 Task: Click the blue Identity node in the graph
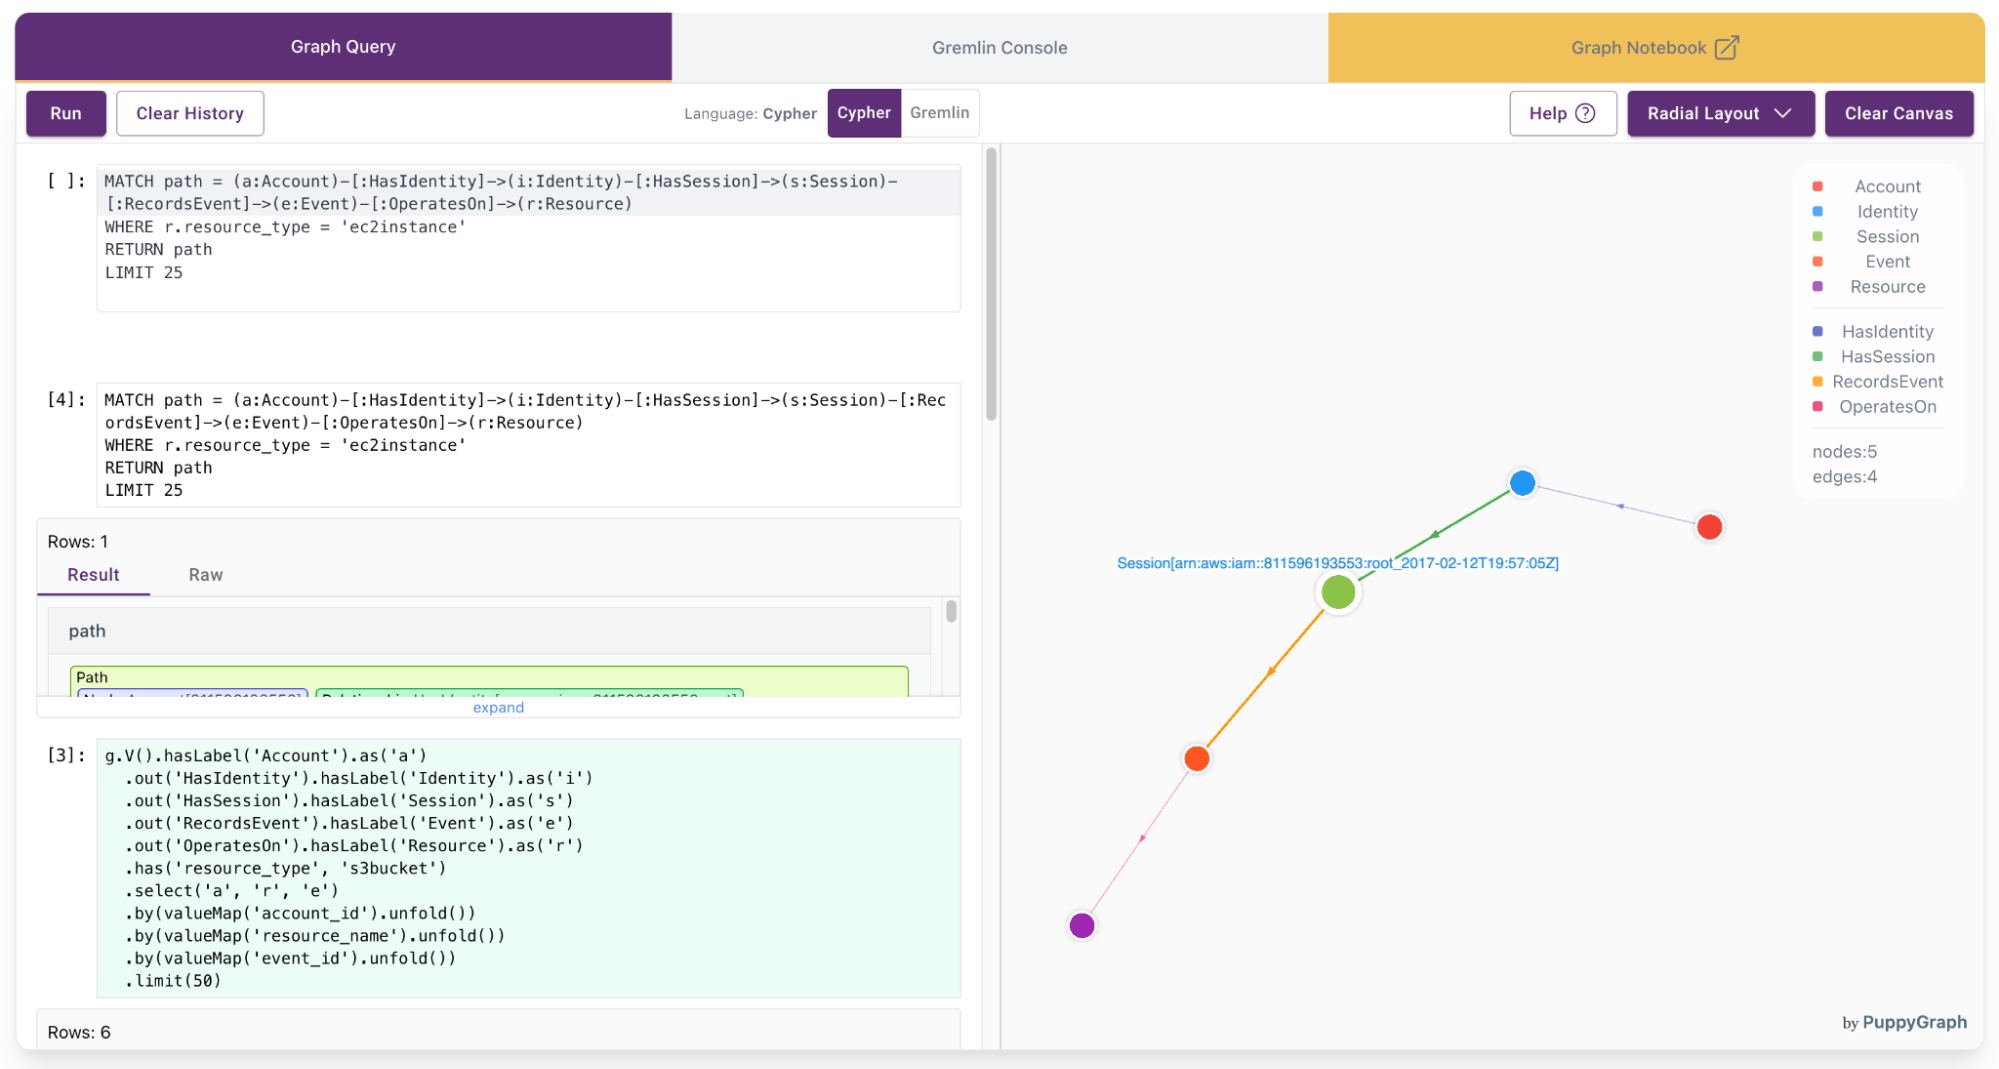tap(1522, 483)
